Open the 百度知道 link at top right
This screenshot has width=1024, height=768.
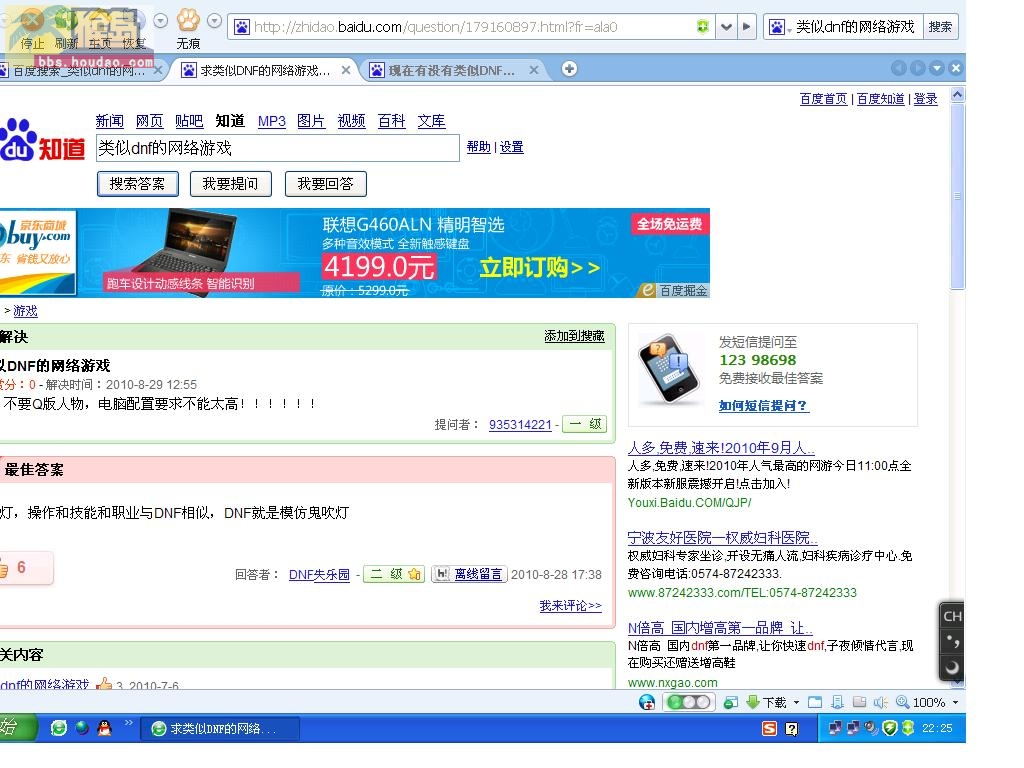(x=880, y=99)
